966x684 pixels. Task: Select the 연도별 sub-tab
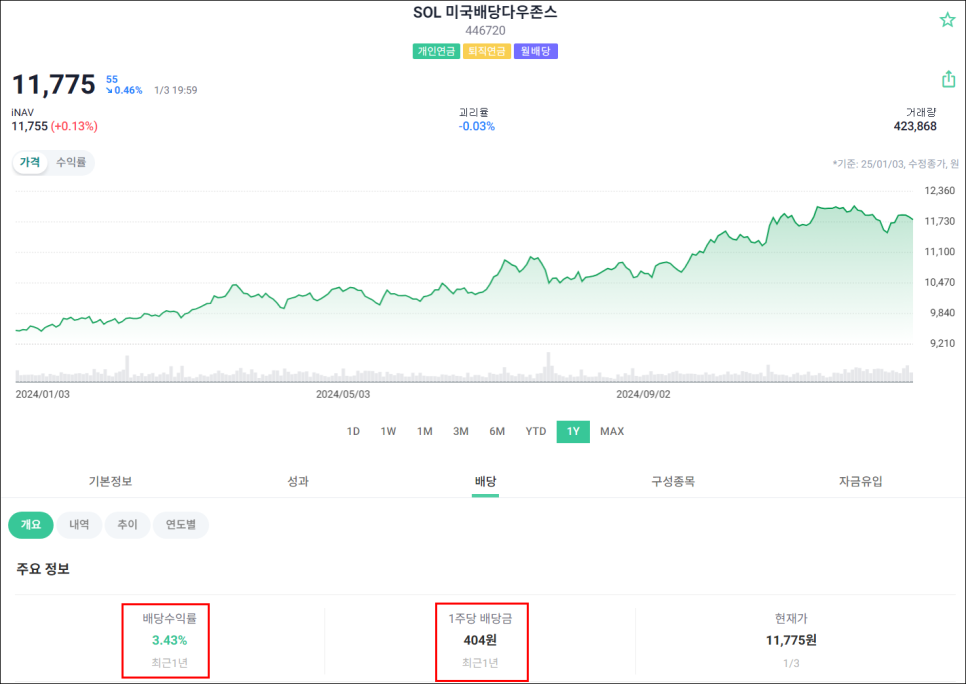click(x=181, y=524)
